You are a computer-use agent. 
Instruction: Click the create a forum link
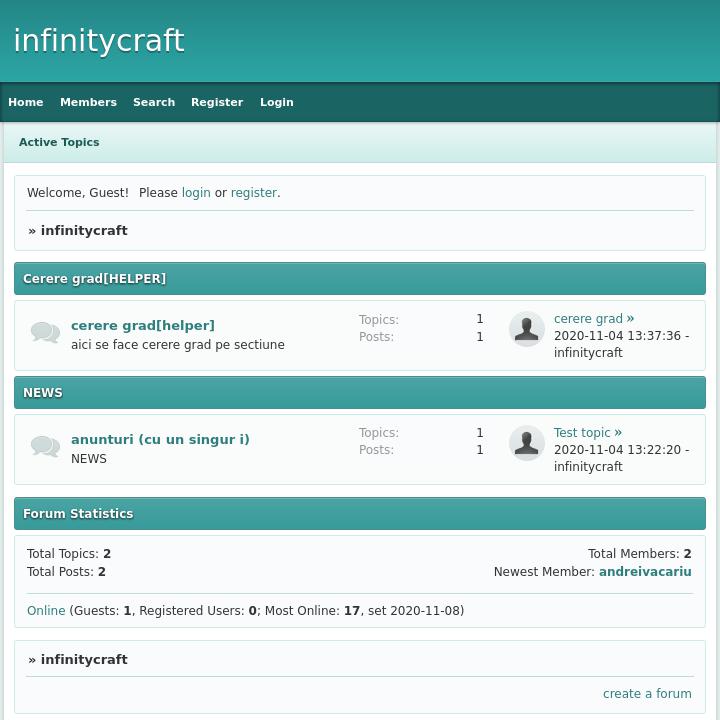(647, 694)
